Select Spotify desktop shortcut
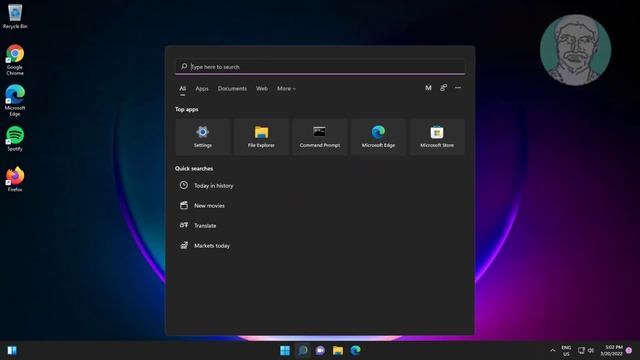The height and width of the screenshot is (360, 640). pyautogui.click(x=15, y=139)
